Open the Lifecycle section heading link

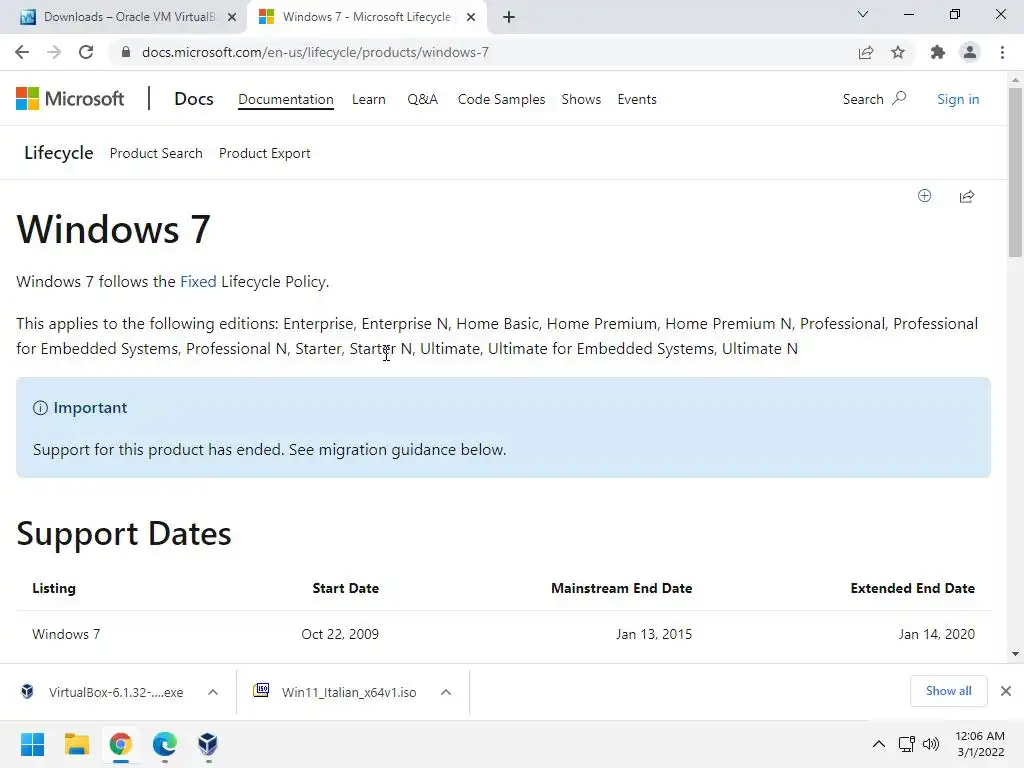[59, 153]
